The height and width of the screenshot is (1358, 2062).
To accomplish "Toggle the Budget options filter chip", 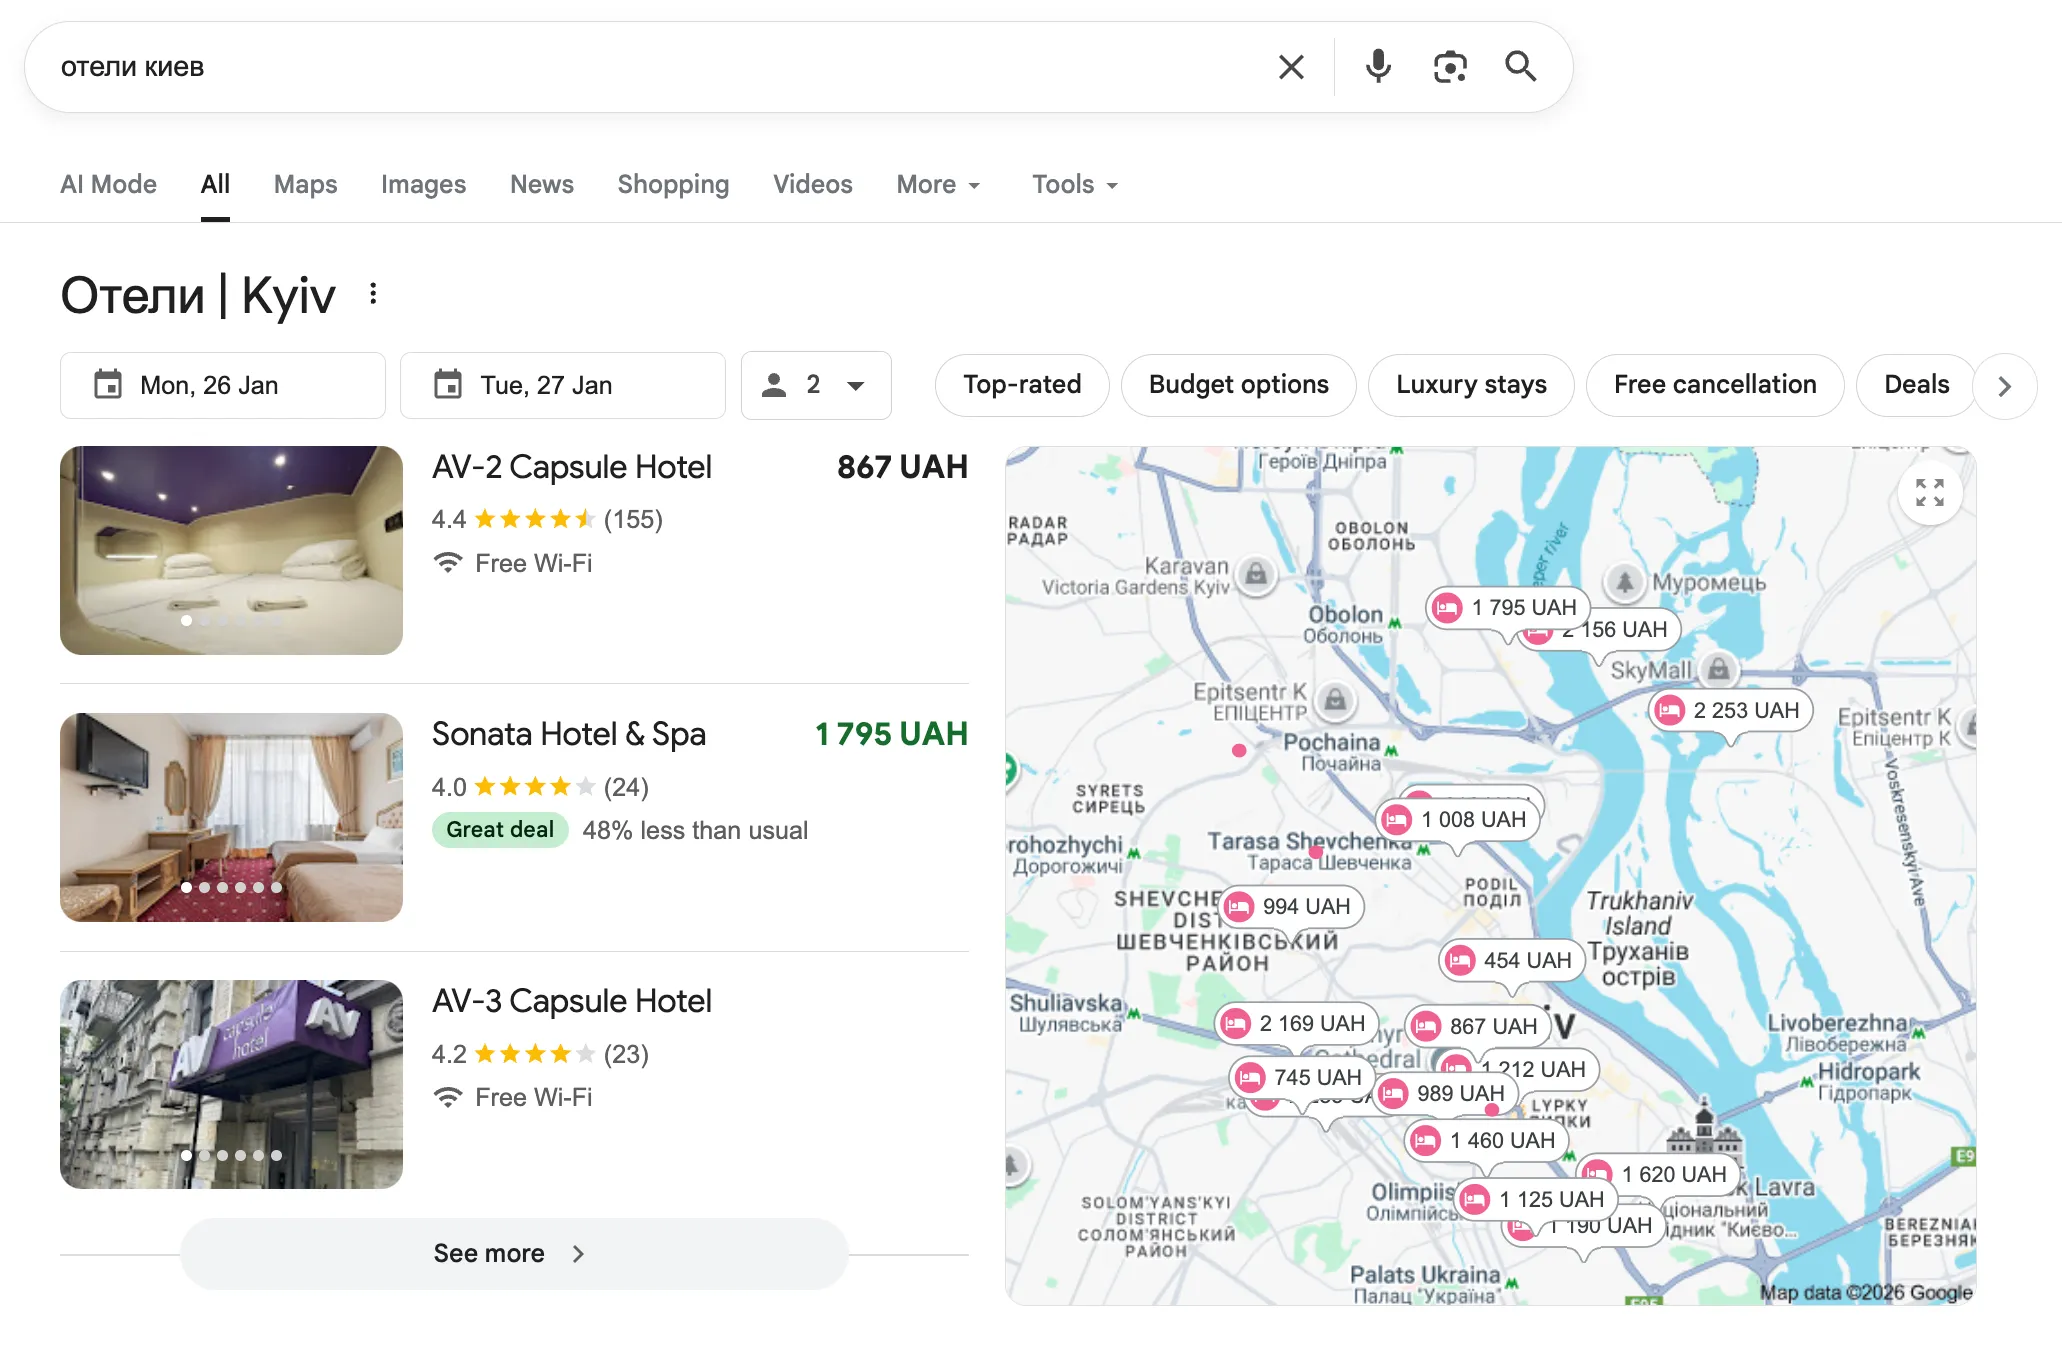I will [1238, 385].
